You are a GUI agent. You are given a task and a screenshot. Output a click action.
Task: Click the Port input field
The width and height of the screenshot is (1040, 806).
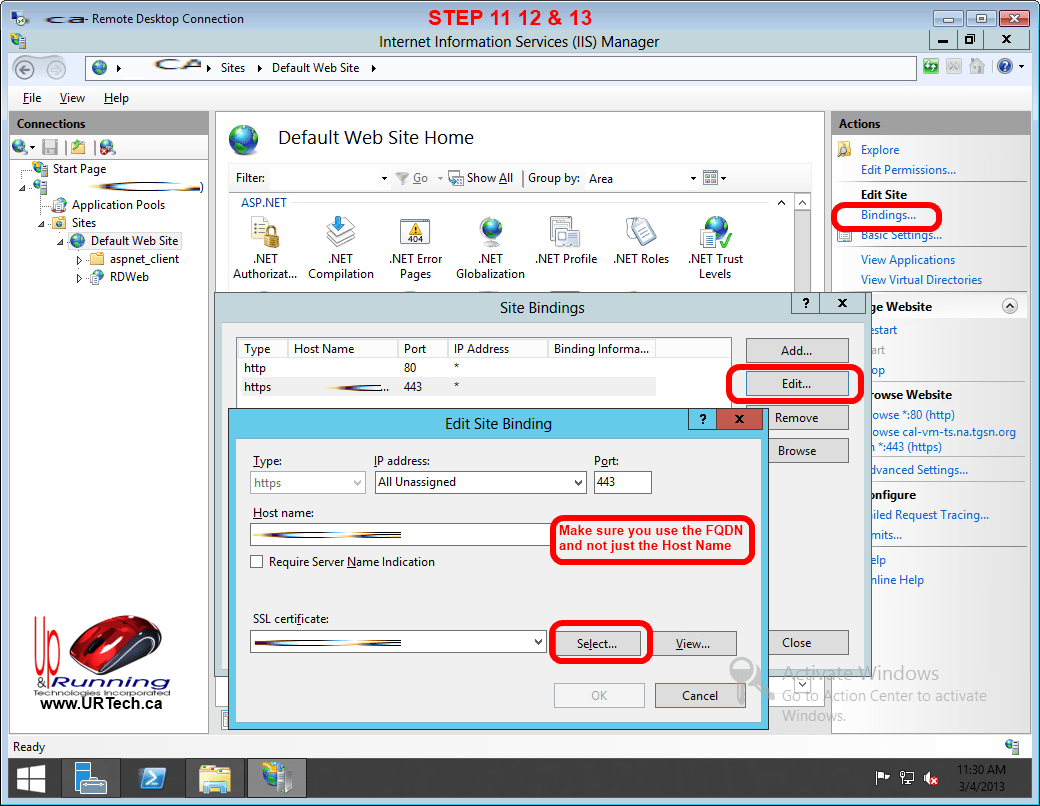(x=622, y=482)
